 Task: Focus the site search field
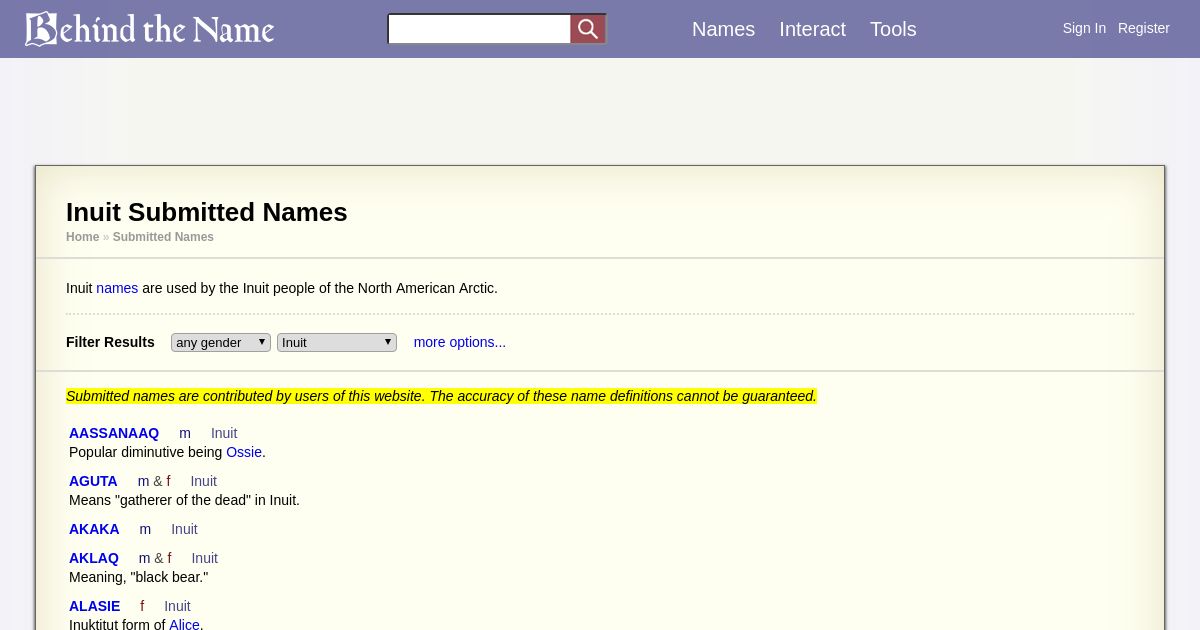[479, 29]
